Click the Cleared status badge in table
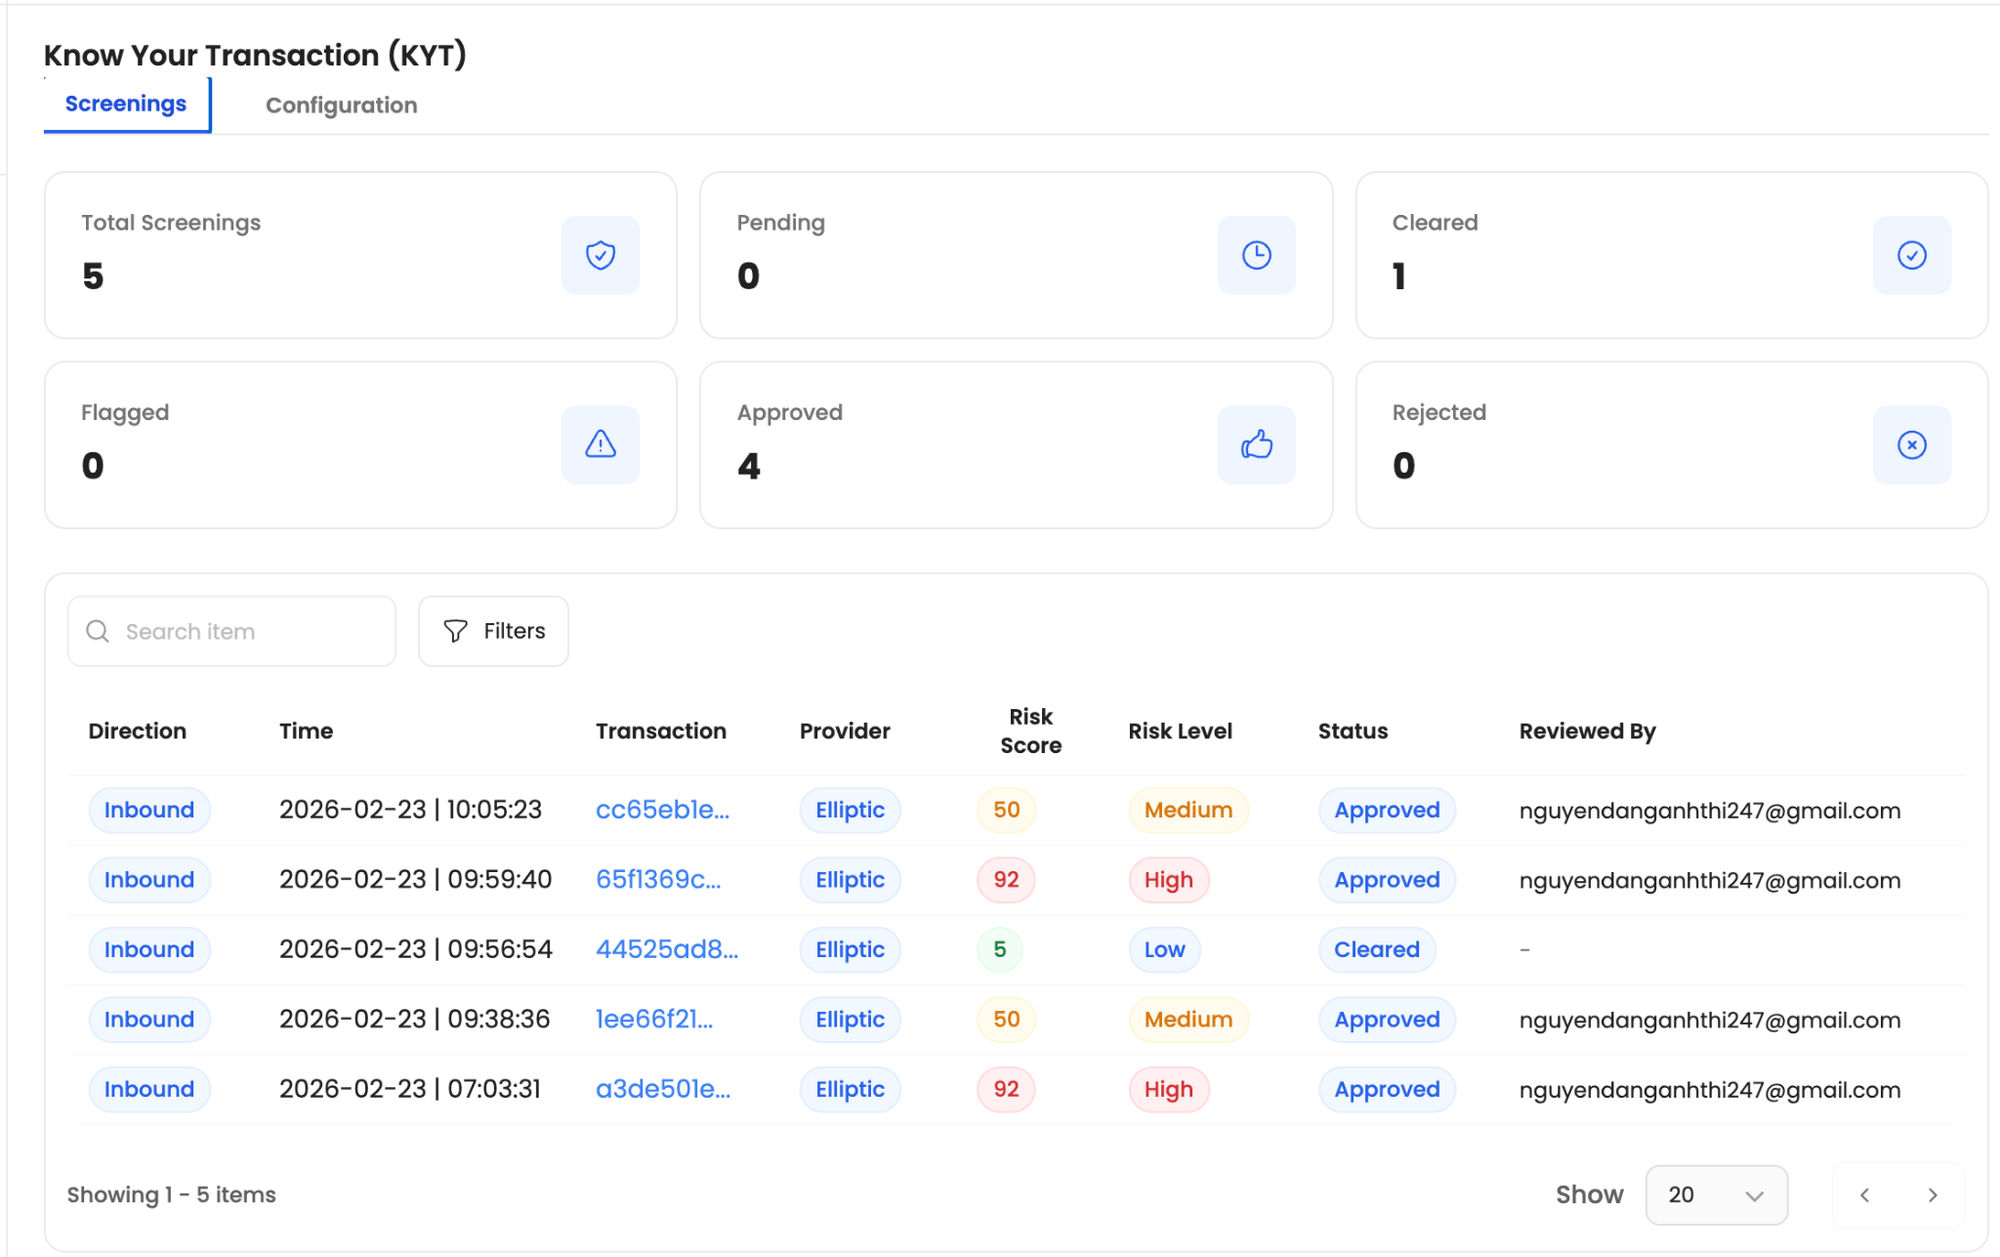 1377,949
